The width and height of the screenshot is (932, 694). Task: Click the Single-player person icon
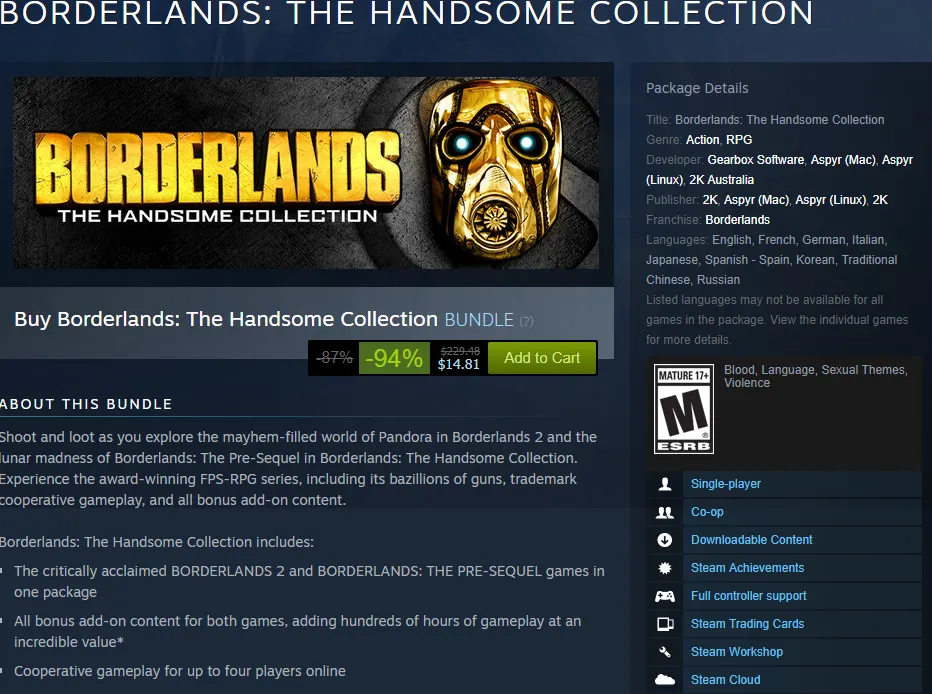tap(665, 484)
